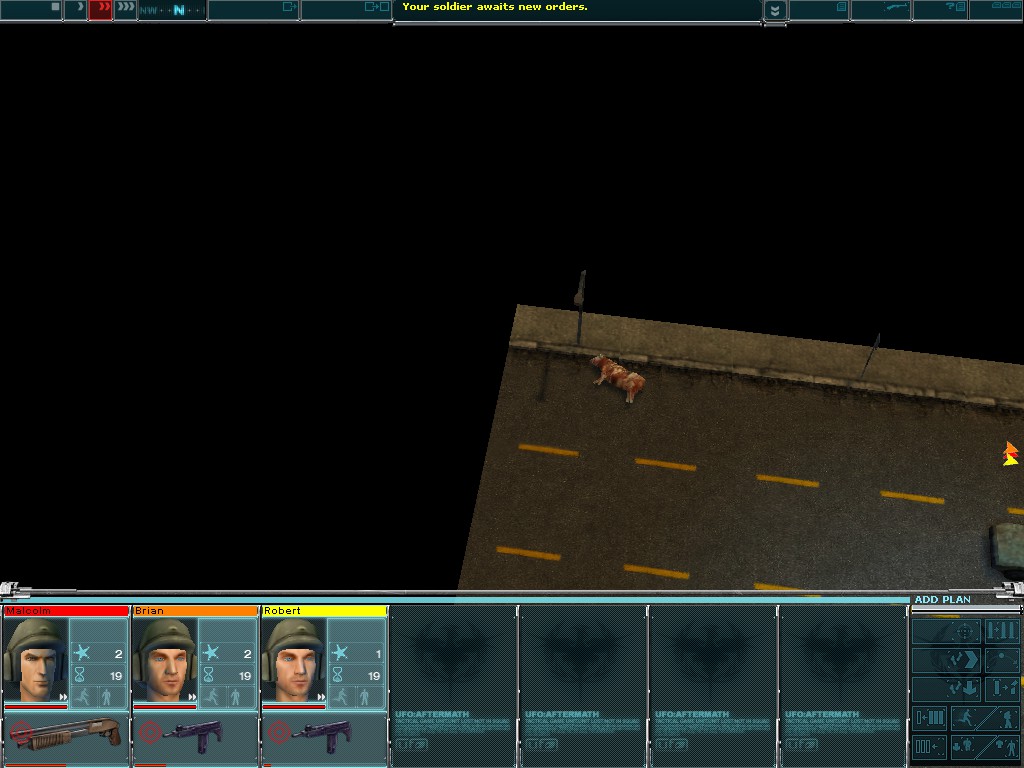Click the compass N heading indicator
Image resolution: width=1024 pixels, height=768 pixels.
click(x=178, y=10)
